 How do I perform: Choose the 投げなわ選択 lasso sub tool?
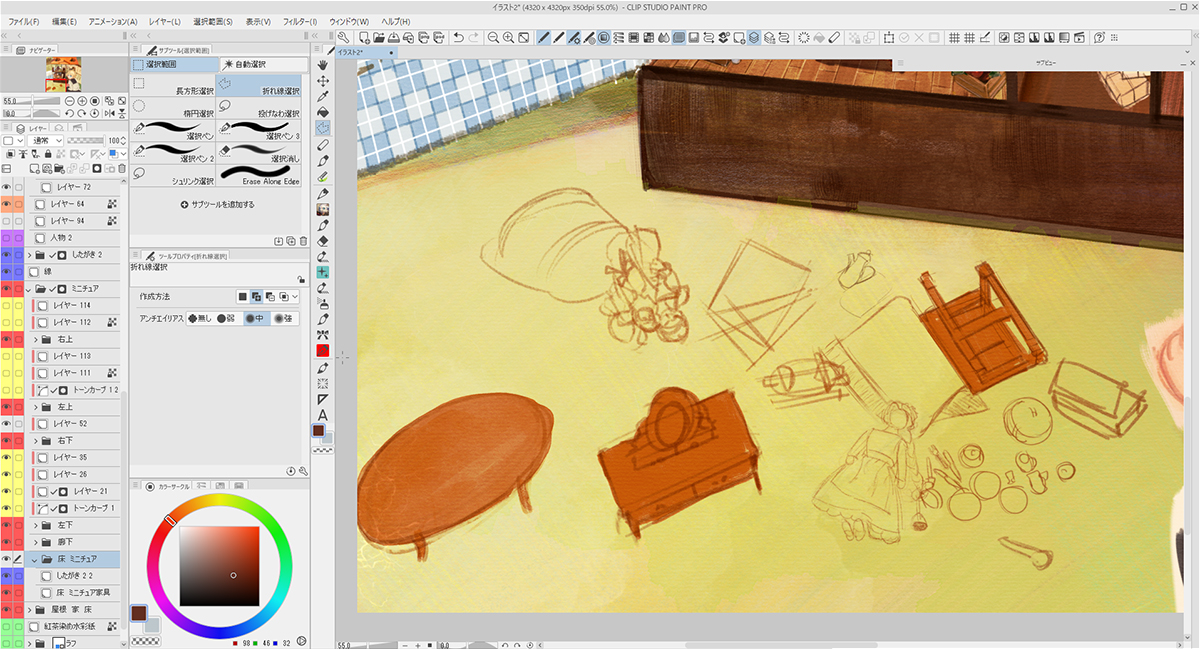click(x=259, y=108)
